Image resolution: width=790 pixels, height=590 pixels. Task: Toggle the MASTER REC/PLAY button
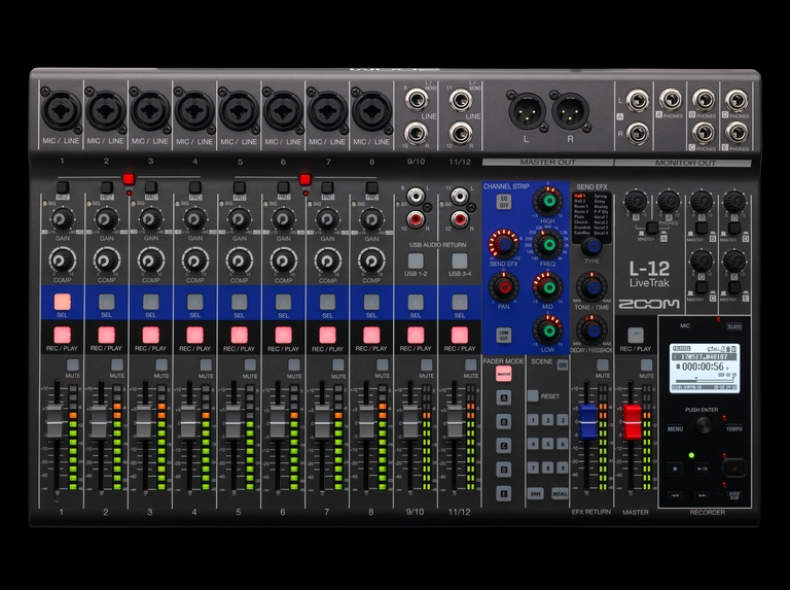point(635,335)
